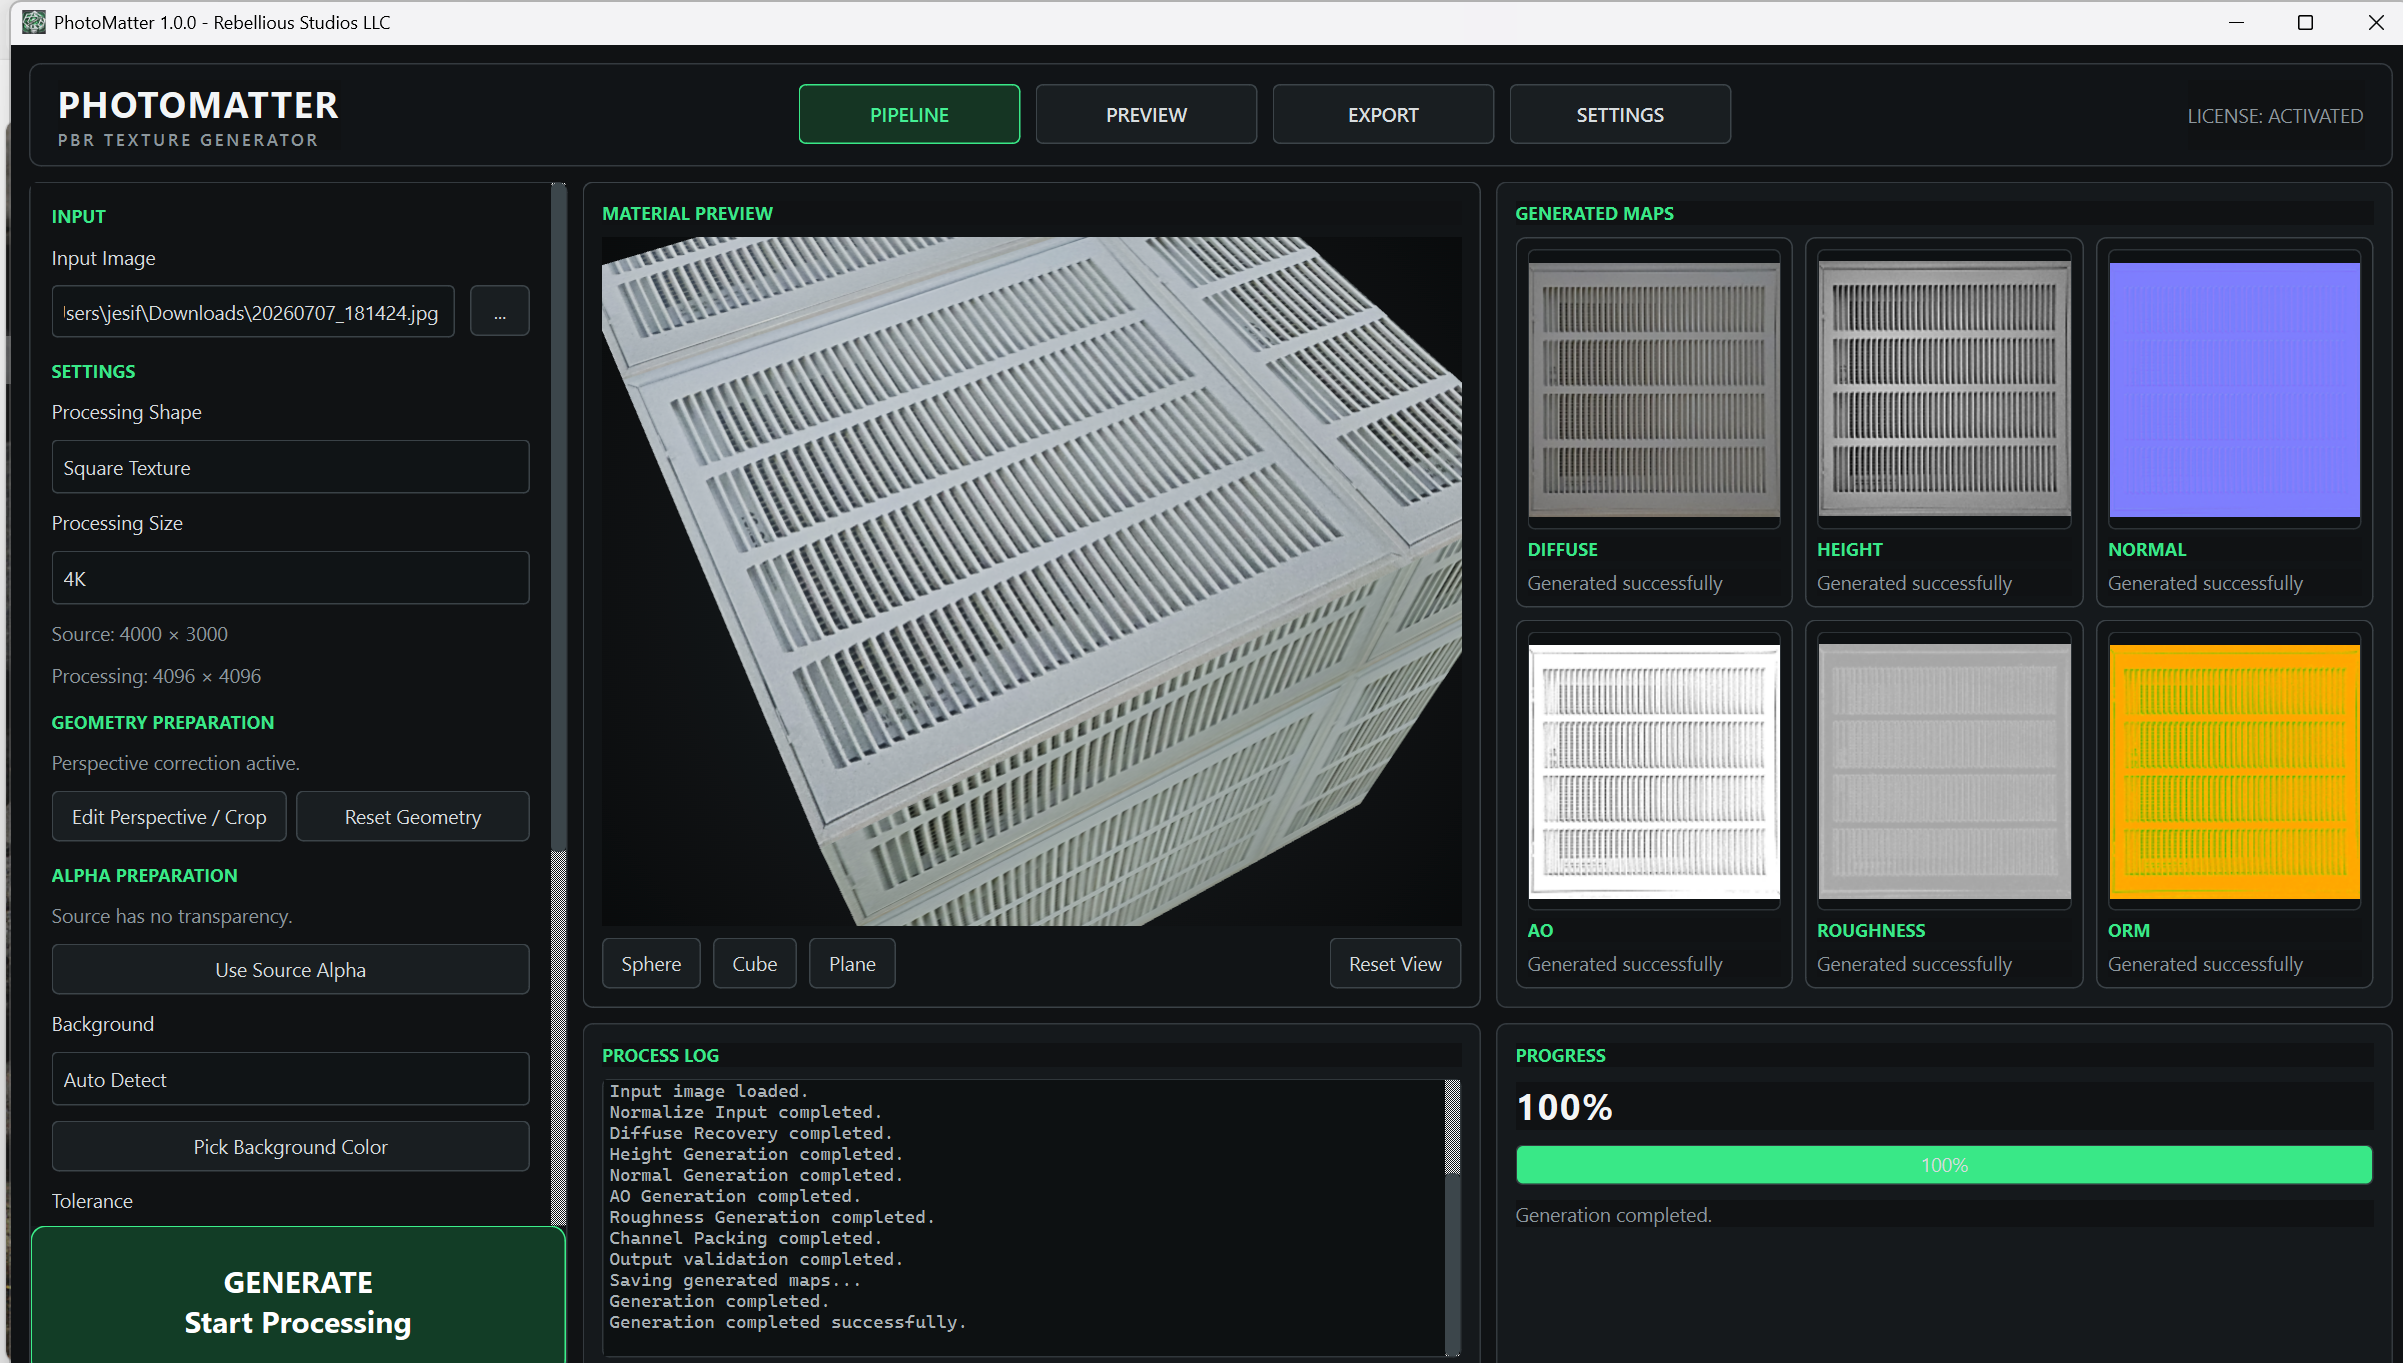Close the PhotoMatter window
The image size is (2403, 1363).
coord(2375,22)
